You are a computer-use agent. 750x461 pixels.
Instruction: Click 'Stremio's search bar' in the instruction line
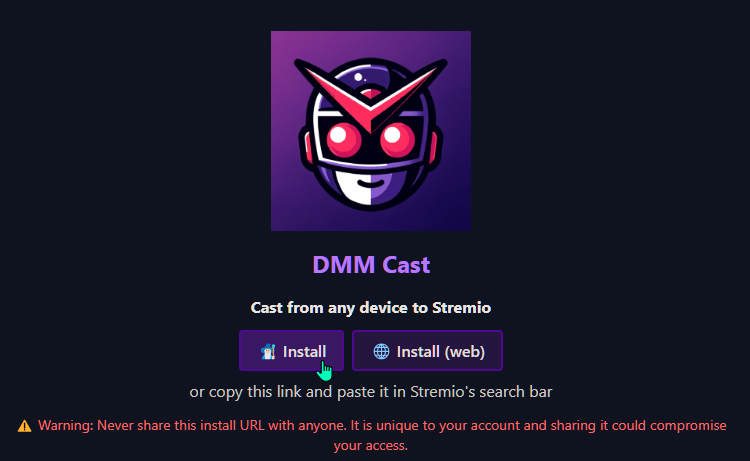[x=481, y=392]
